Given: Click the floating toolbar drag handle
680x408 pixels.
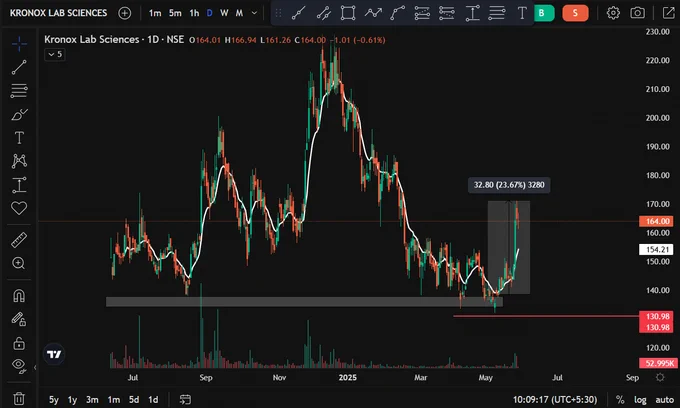Looking at the screenshot, I should pyautogui.click(x=278, y=13).
